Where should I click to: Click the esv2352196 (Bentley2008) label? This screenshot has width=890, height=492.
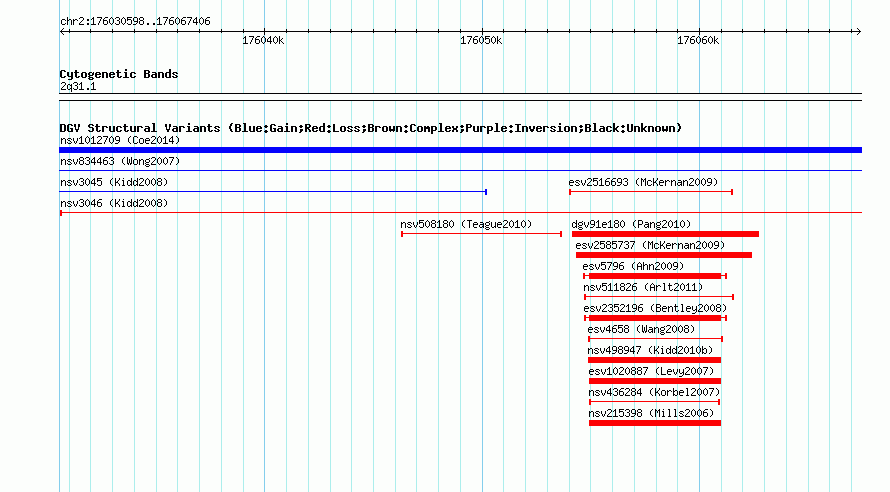(655, 308)
